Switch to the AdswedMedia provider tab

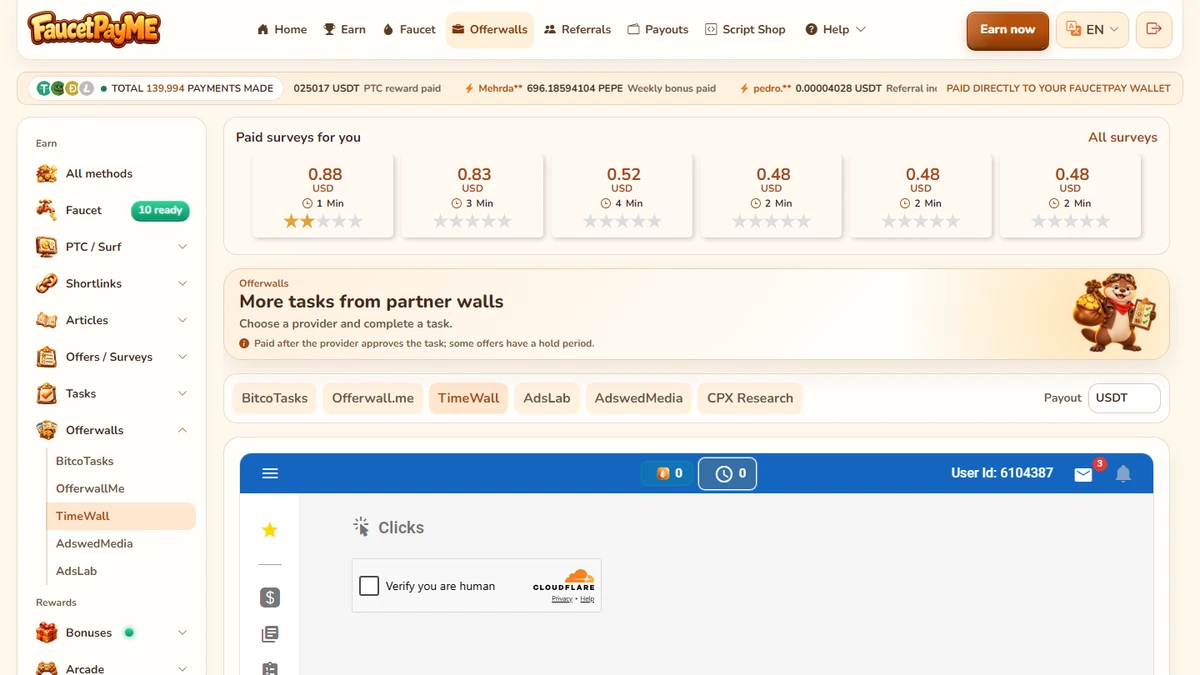[639, 398]
